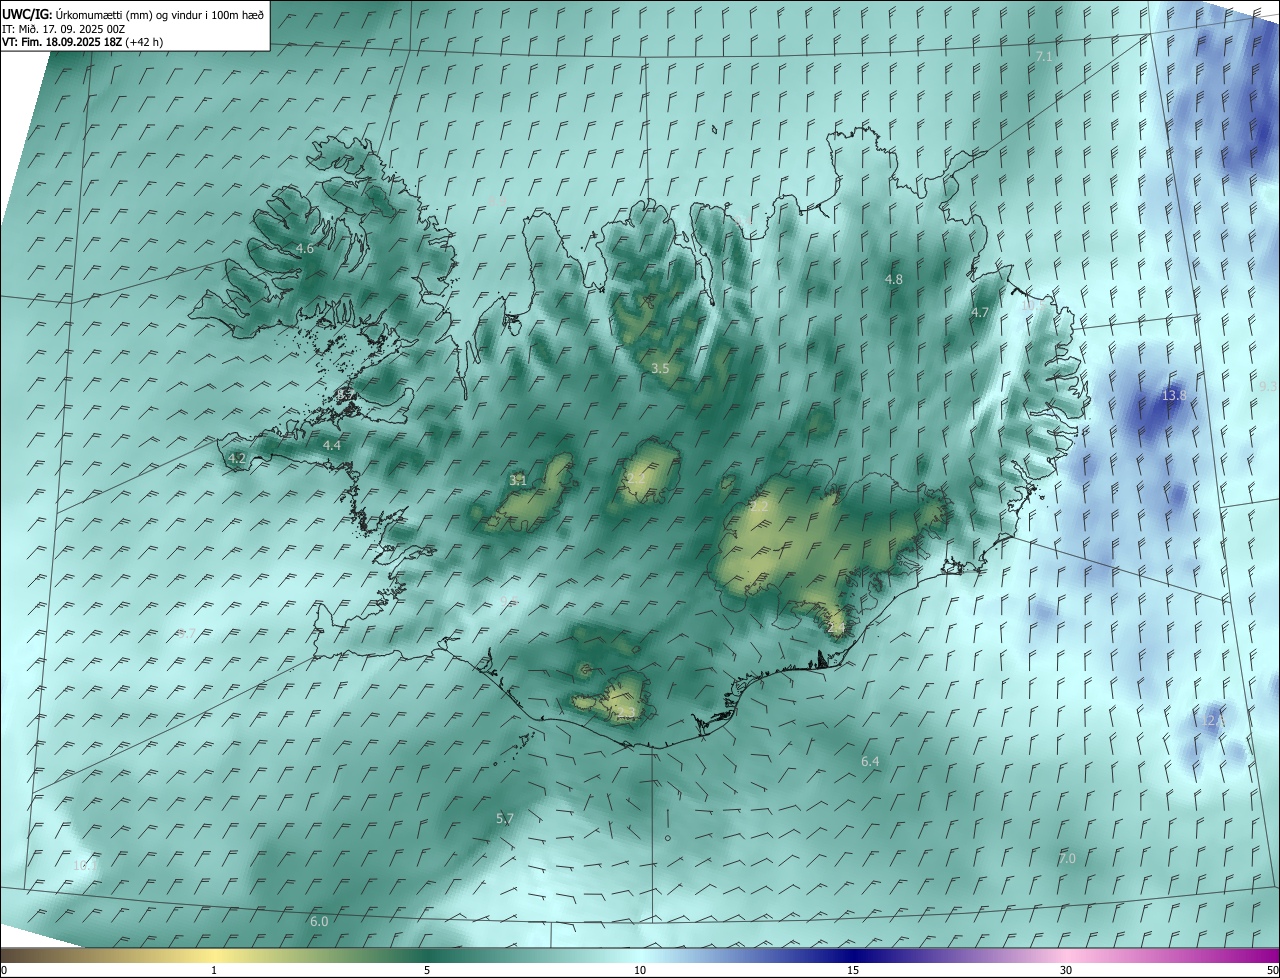This screenshot has height=978, width=1280.
Task: Click the 13.8 value label east of Iceland
Action: pyautogui.click(x=1173, y=396)
